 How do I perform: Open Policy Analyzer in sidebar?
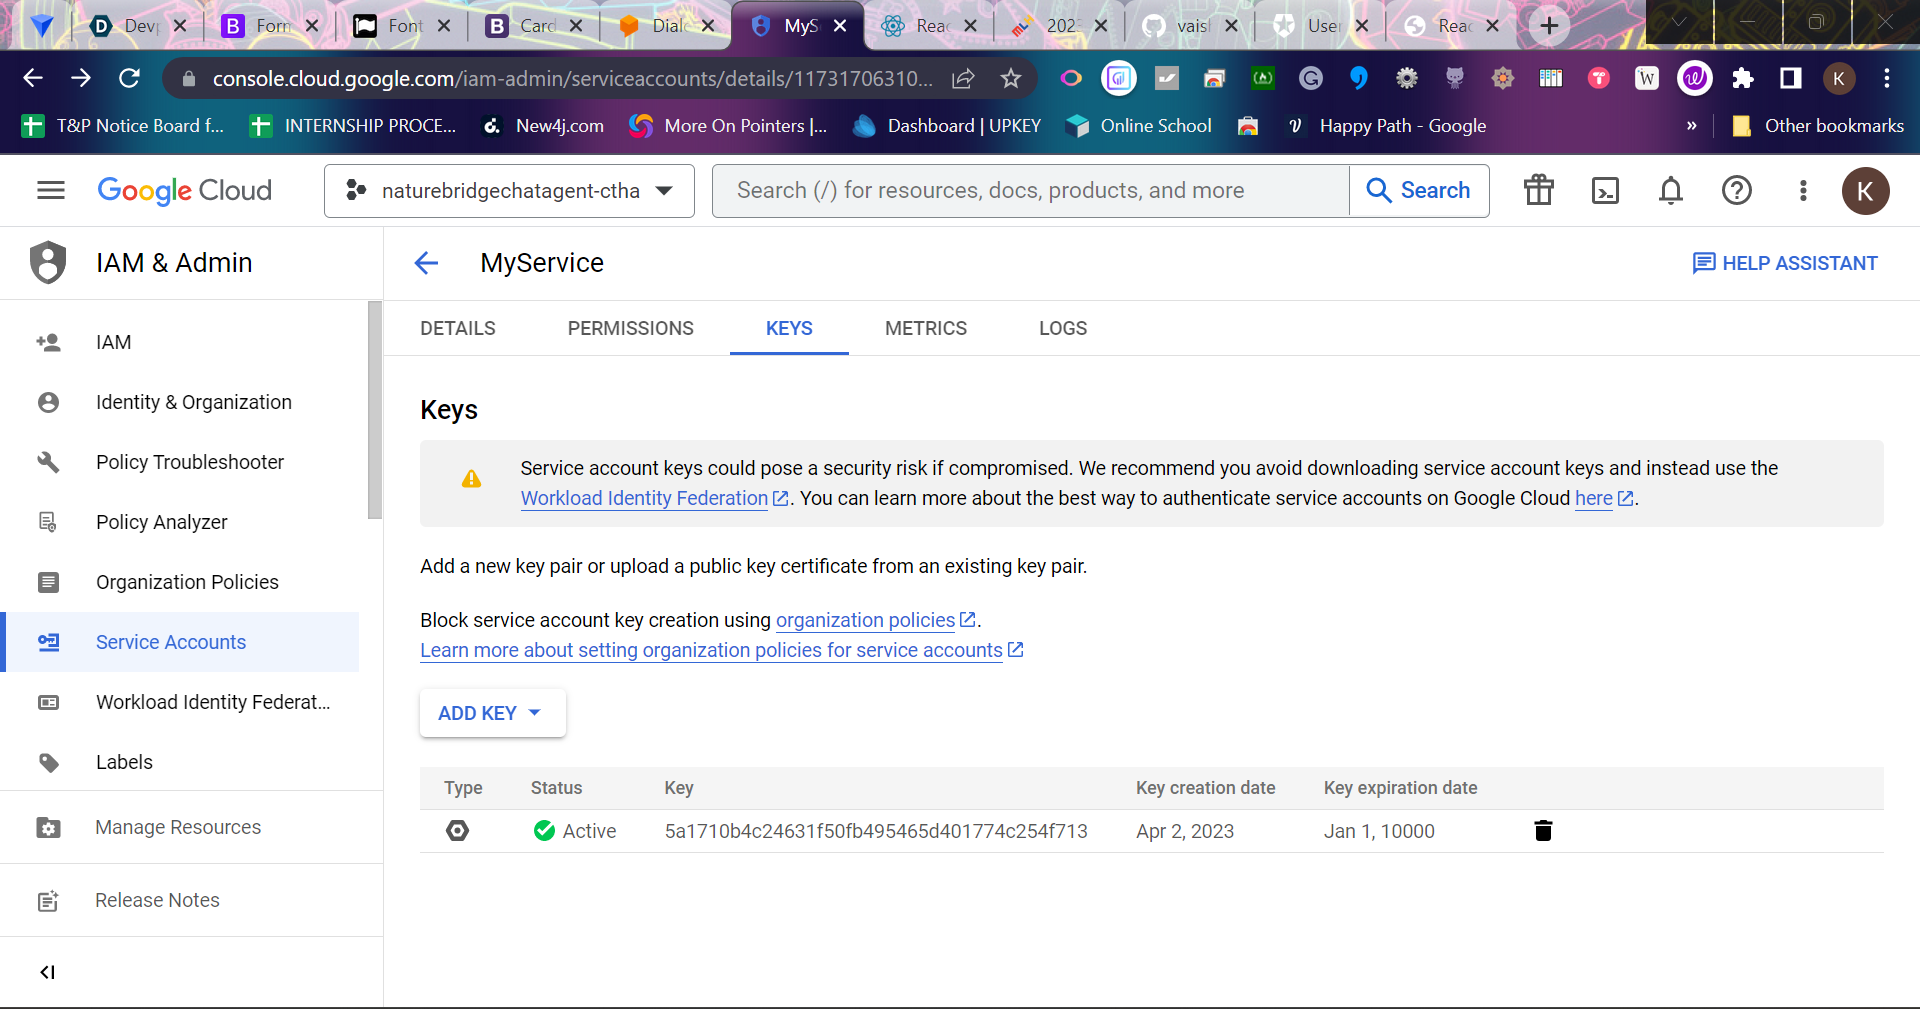[x=180, y=522]
